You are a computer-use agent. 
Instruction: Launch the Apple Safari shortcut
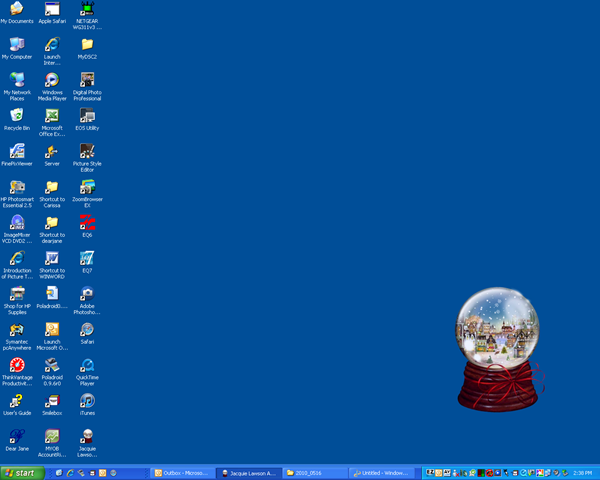52,13
